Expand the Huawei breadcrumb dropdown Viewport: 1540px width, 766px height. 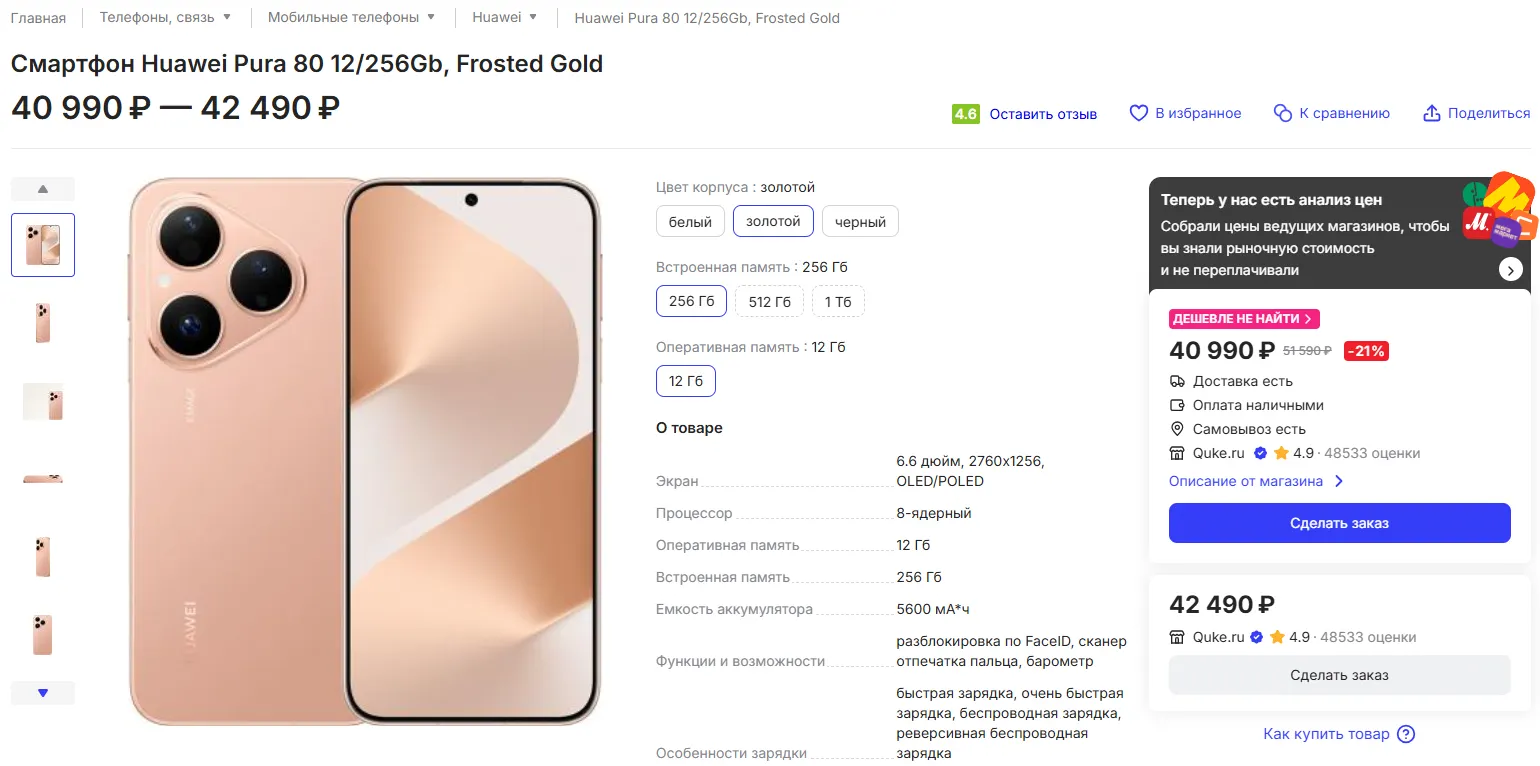533,17
